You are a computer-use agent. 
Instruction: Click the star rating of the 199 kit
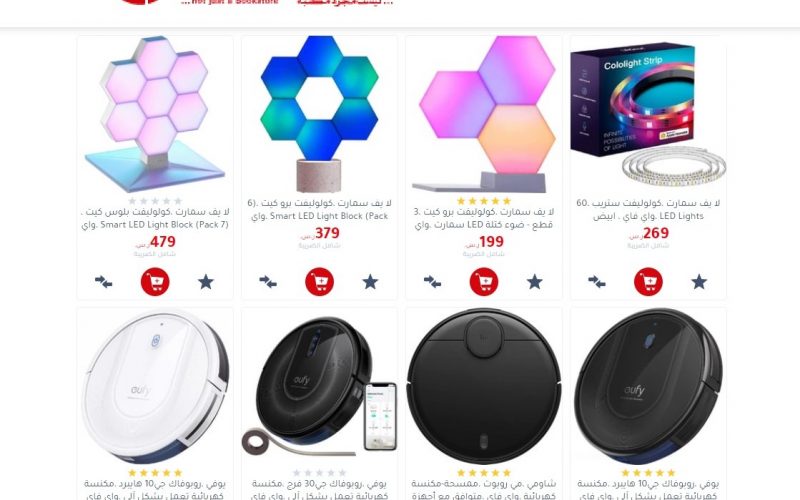pyautogui.click(x=484, y=201)
